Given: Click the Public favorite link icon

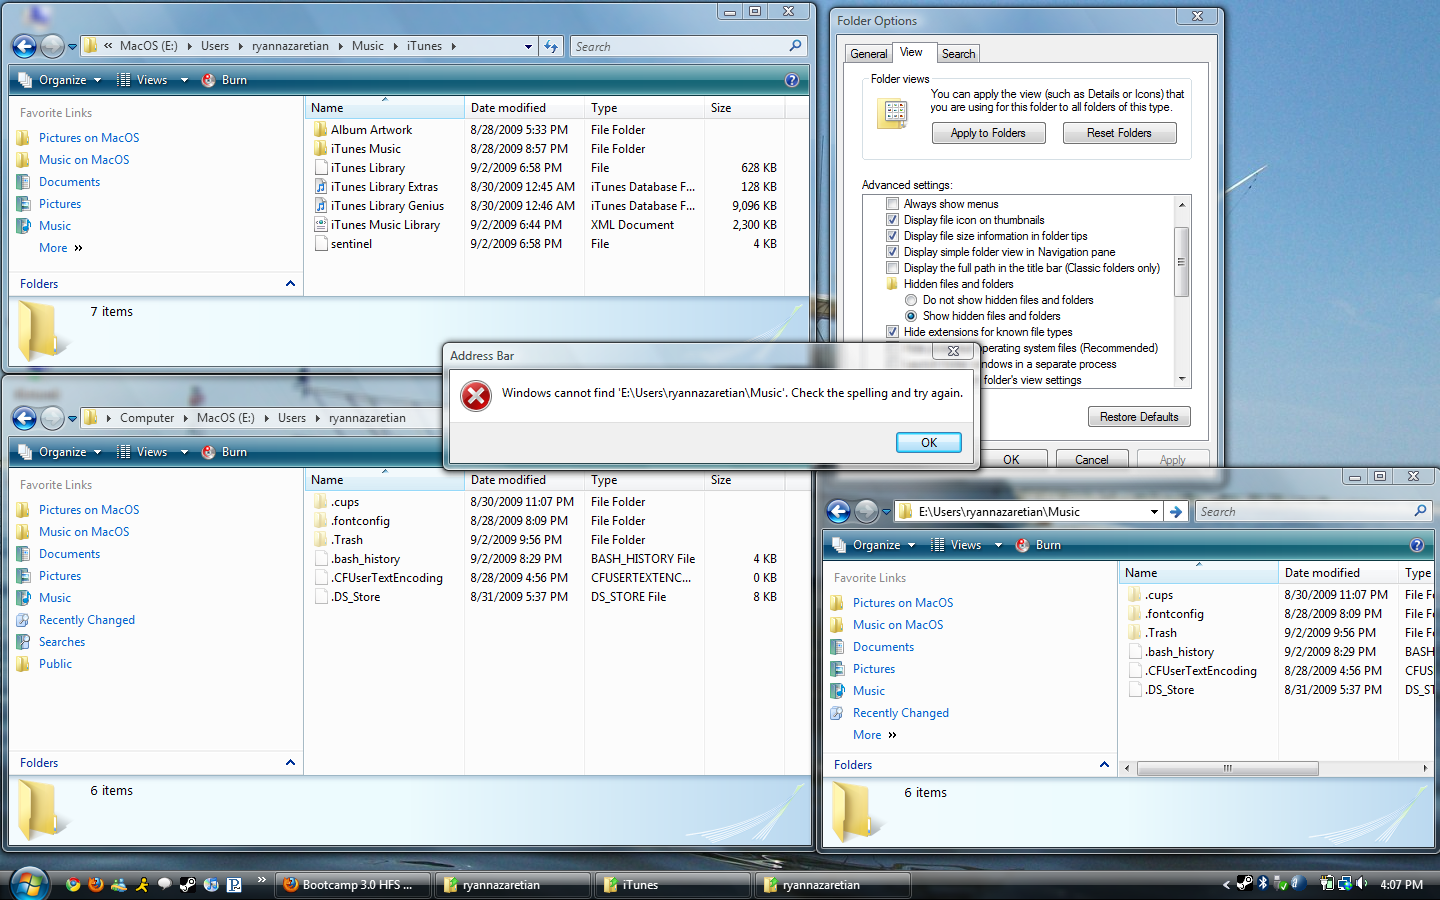Looking at the screenshot, I should pyautogui.click(x=23, y=664).
